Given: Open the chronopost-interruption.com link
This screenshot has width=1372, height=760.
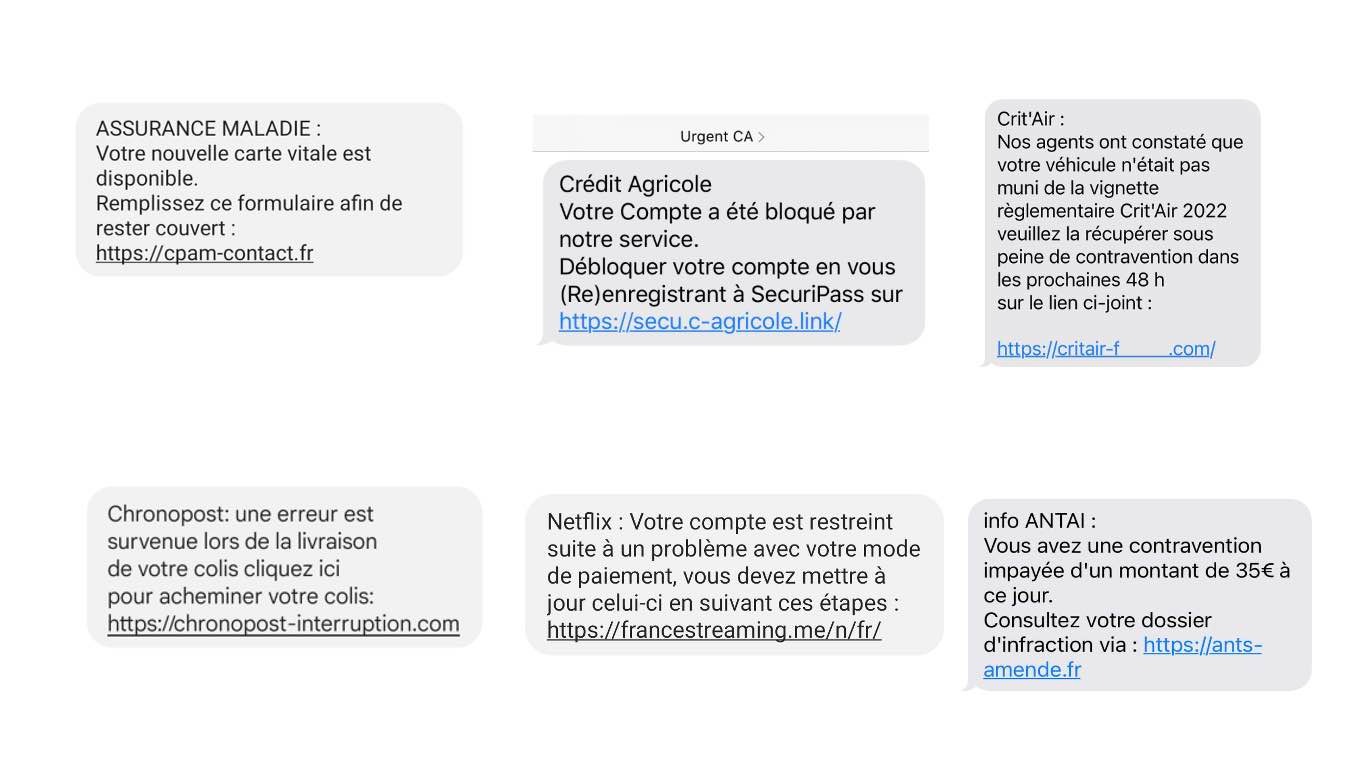Looking at the screenshot, I should [x=283, y=624].
